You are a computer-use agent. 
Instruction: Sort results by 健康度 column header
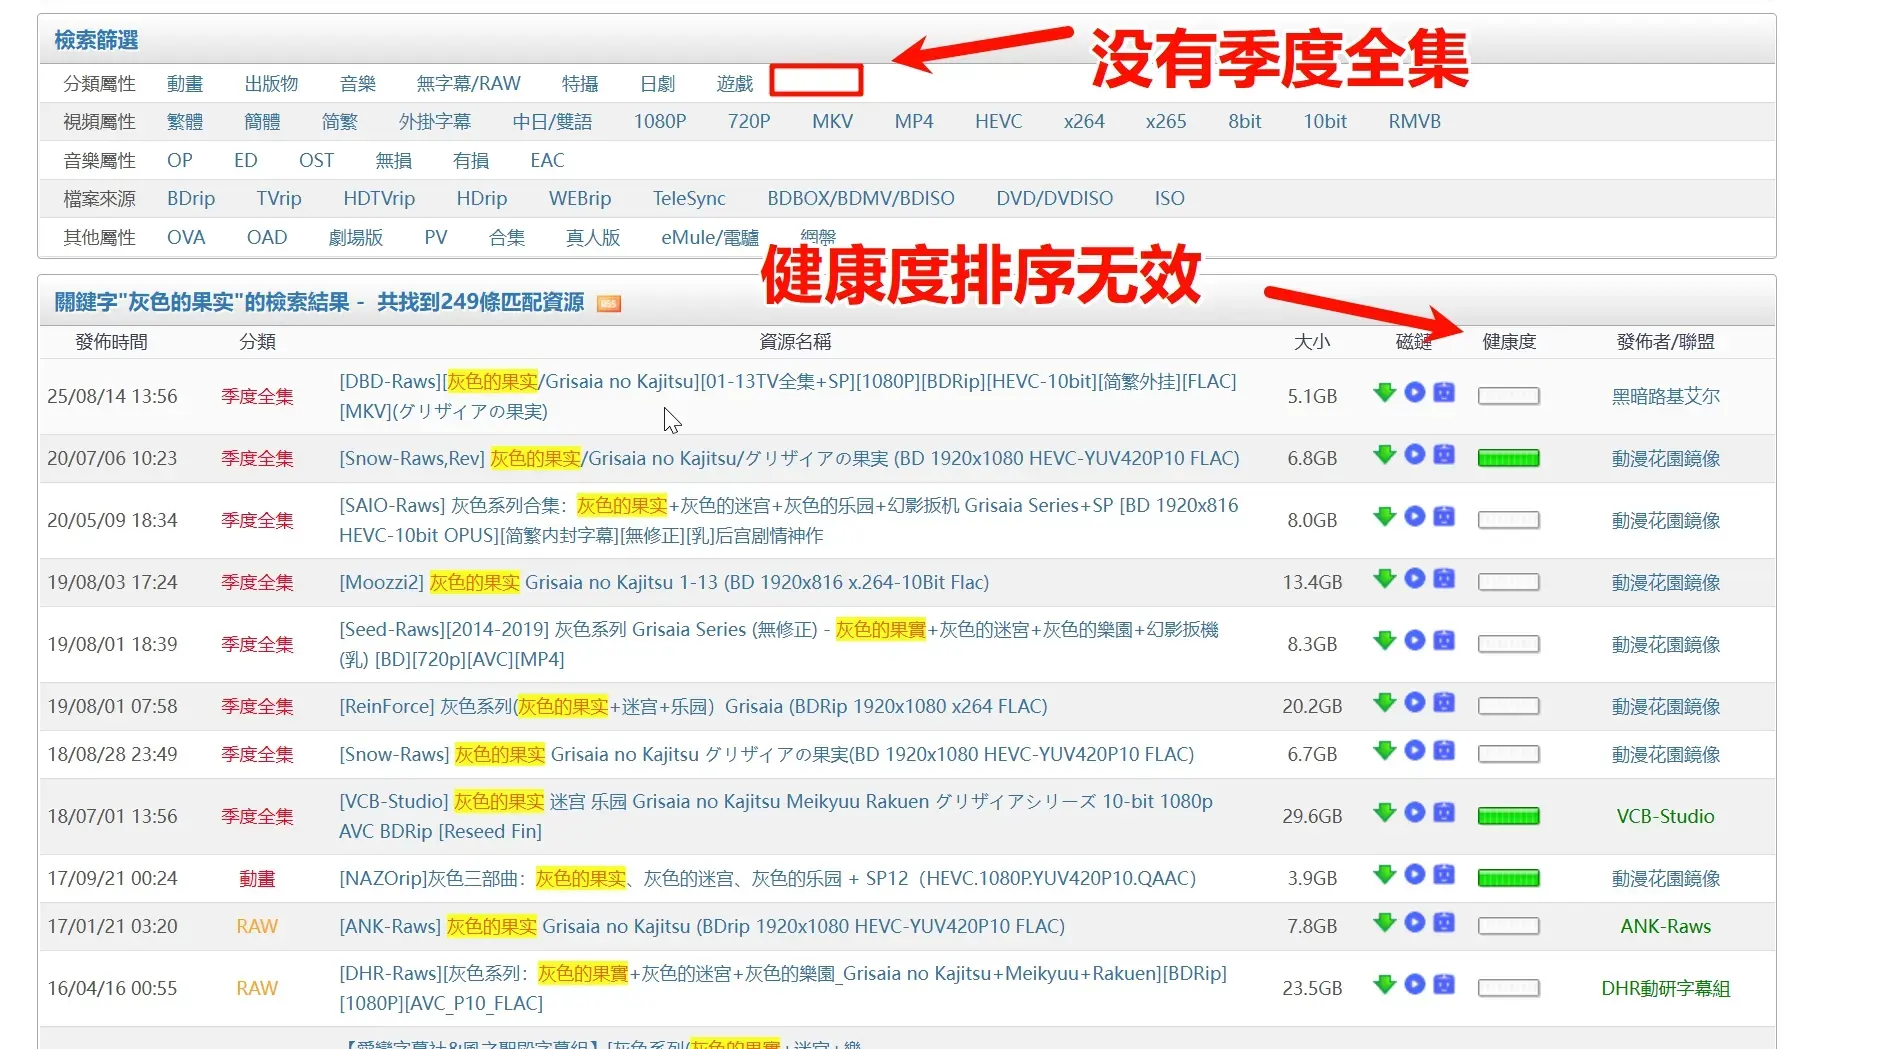pos(1509,342)
